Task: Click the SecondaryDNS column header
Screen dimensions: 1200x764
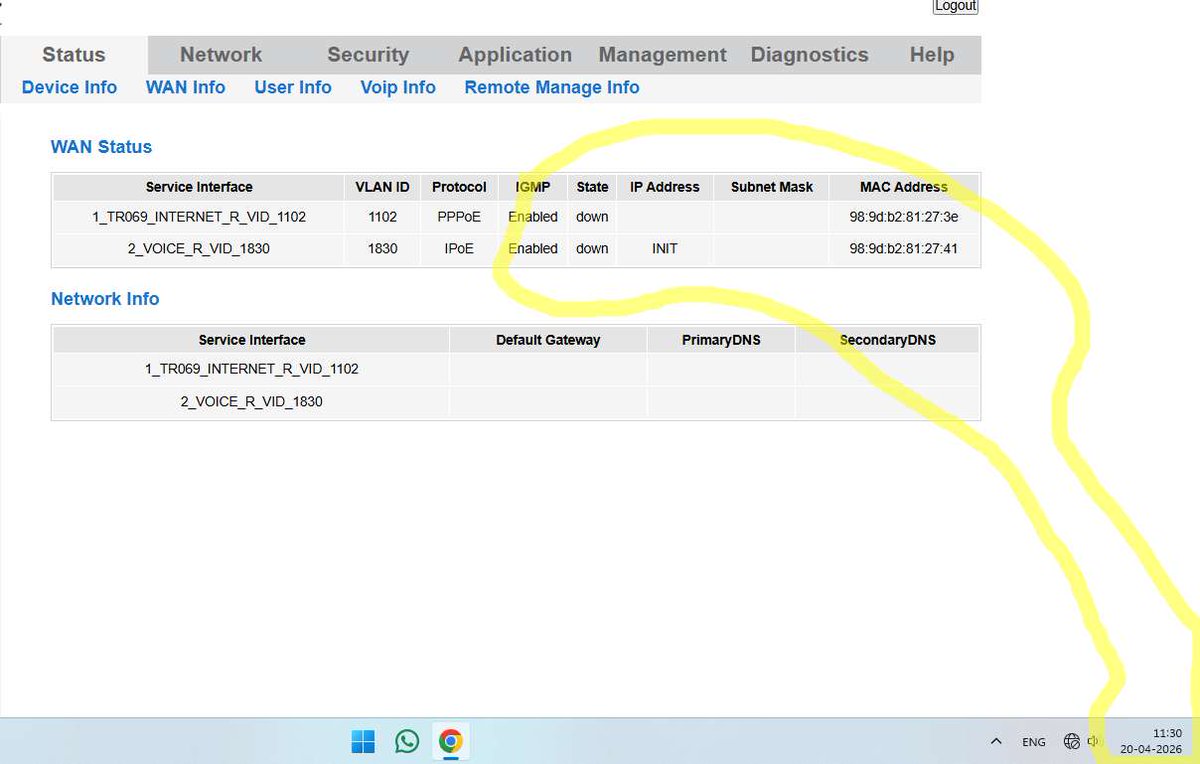Action: [888, 340]
